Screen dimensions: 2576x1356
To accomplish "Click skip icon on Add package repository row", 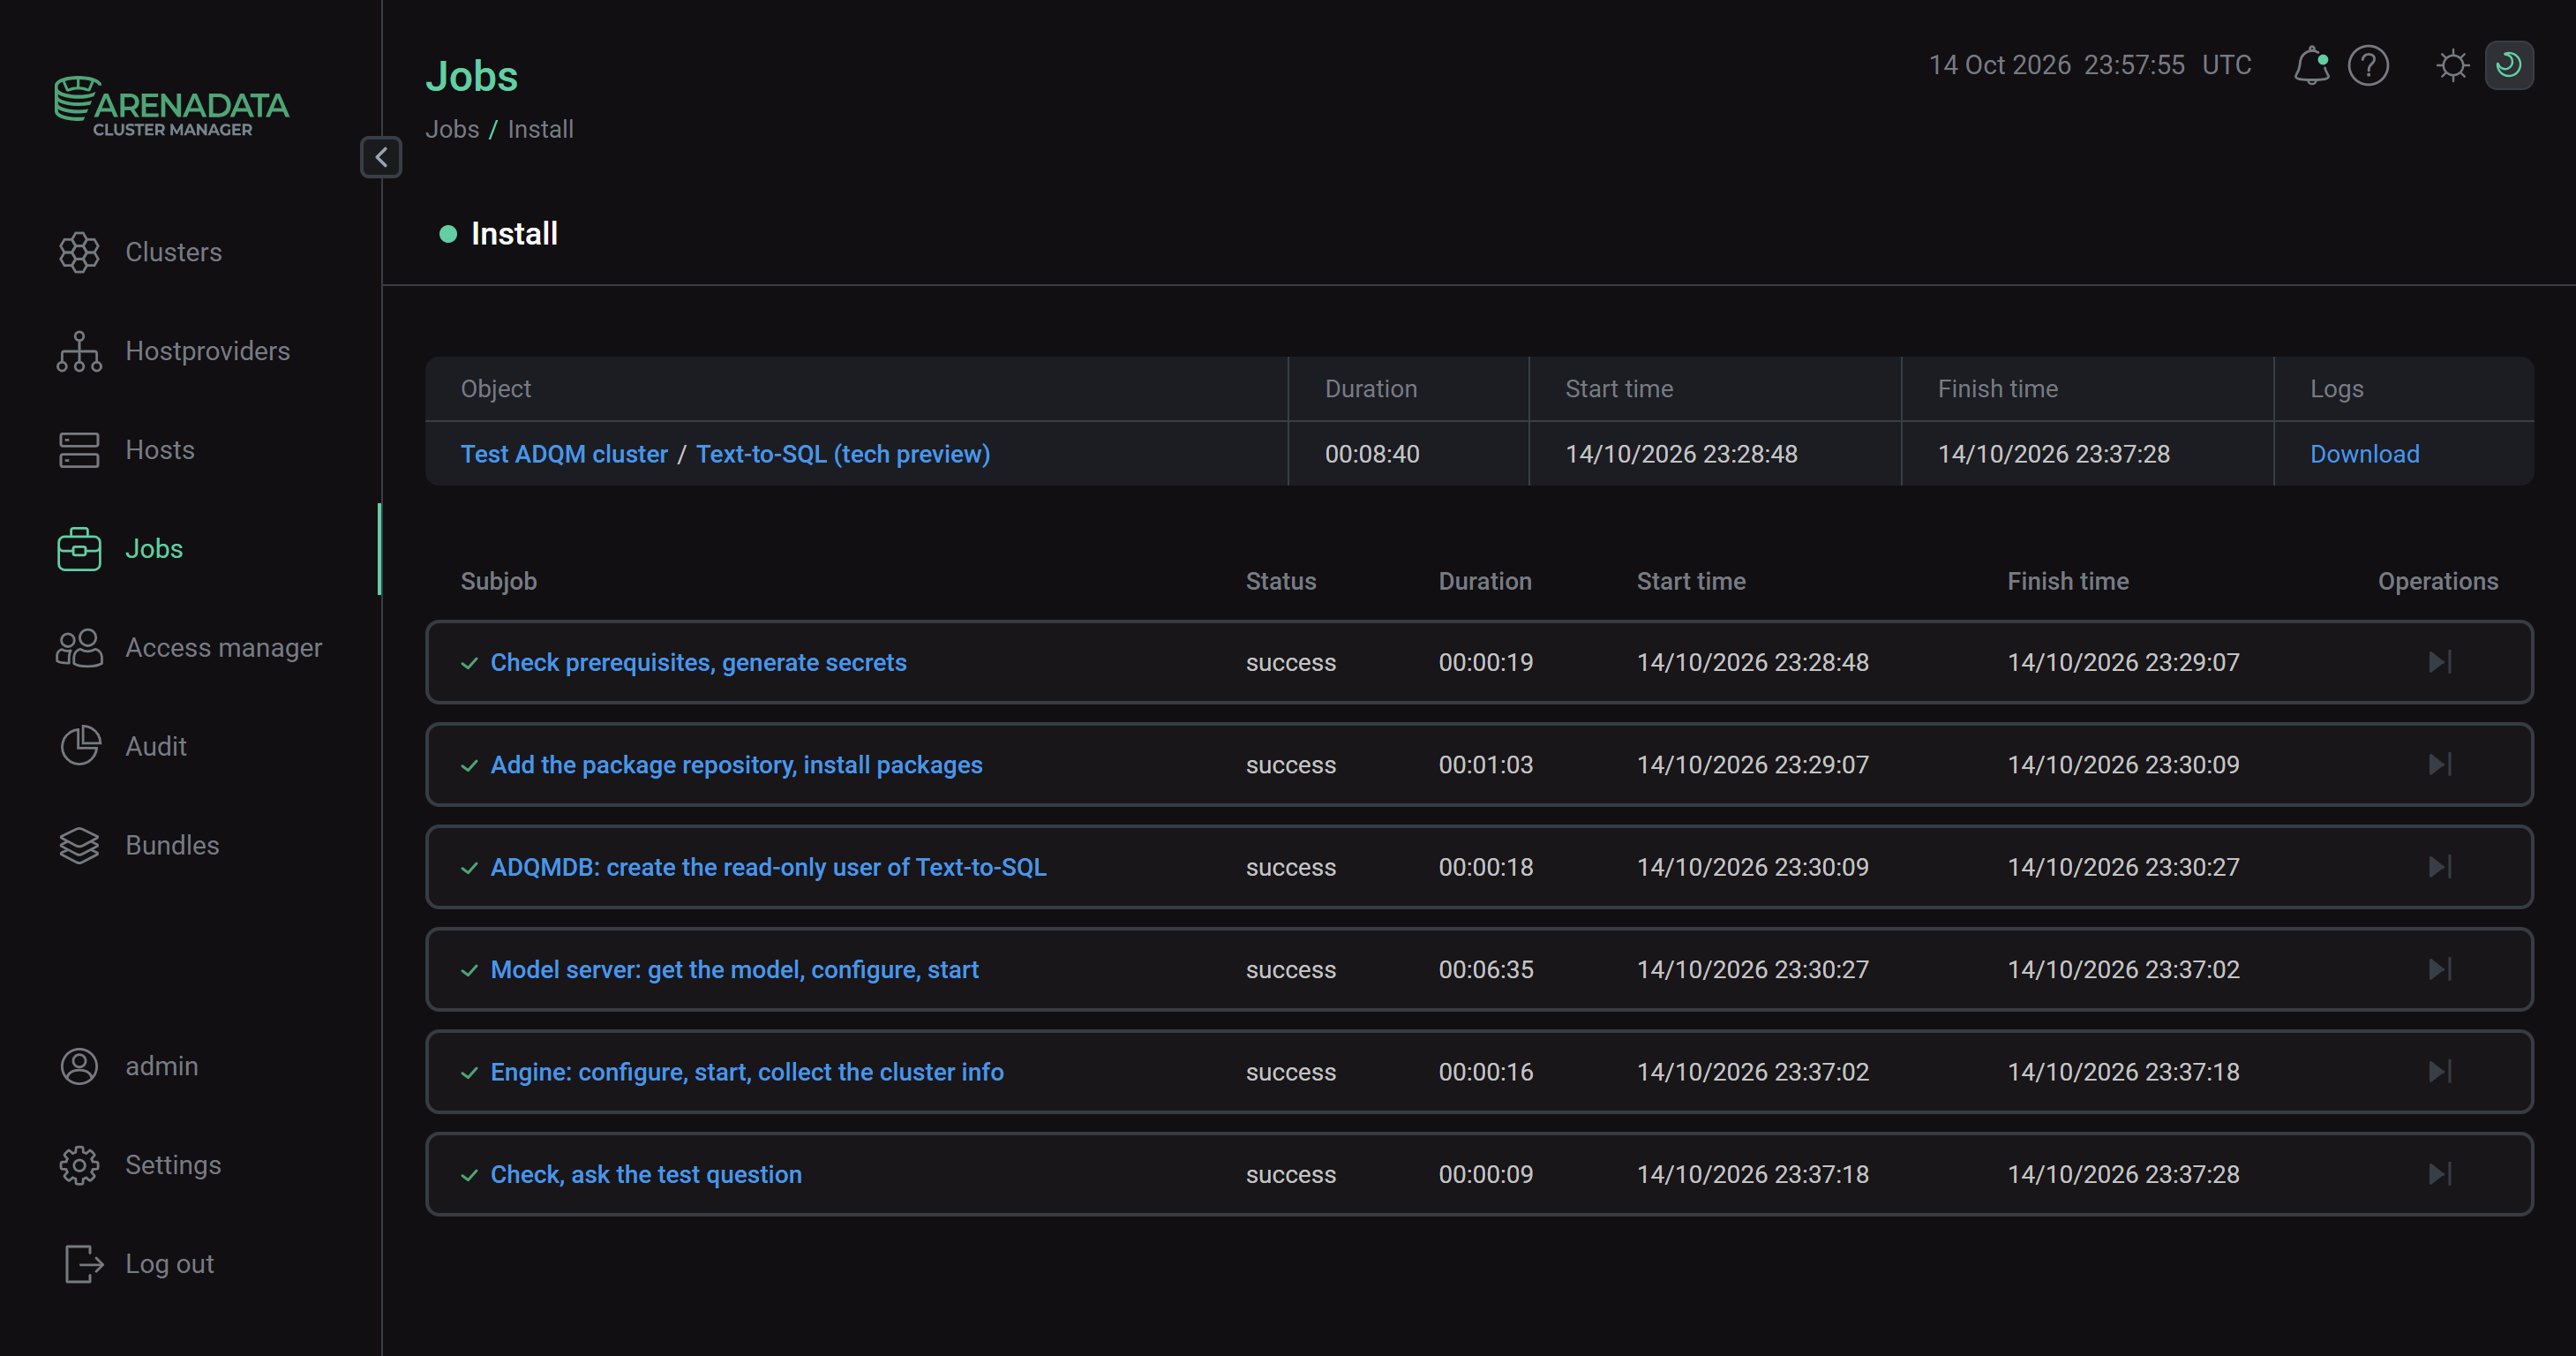I will pos(2440,765).
